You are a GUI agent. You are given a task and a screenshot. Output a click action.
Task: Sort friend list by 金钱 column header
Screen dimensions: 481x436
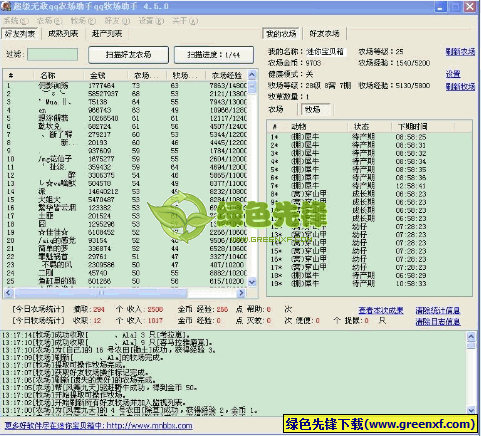tap(105, 75)
